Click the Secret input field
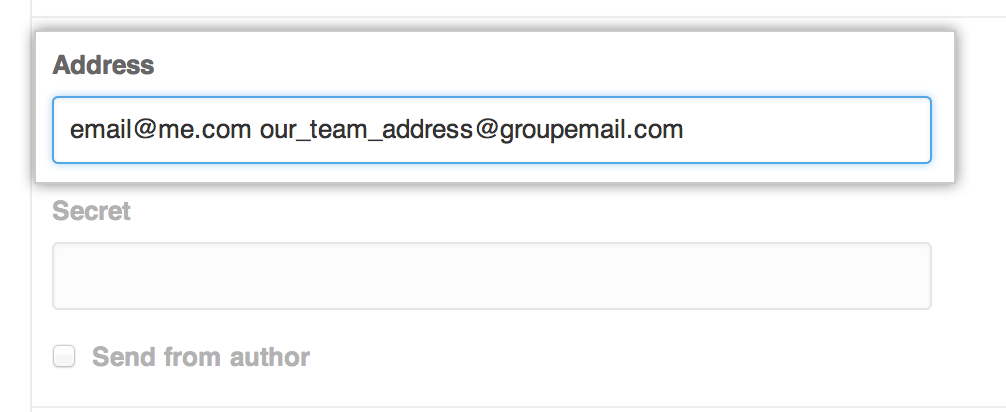Screen dimensions: 1006x412 point(491,276)
